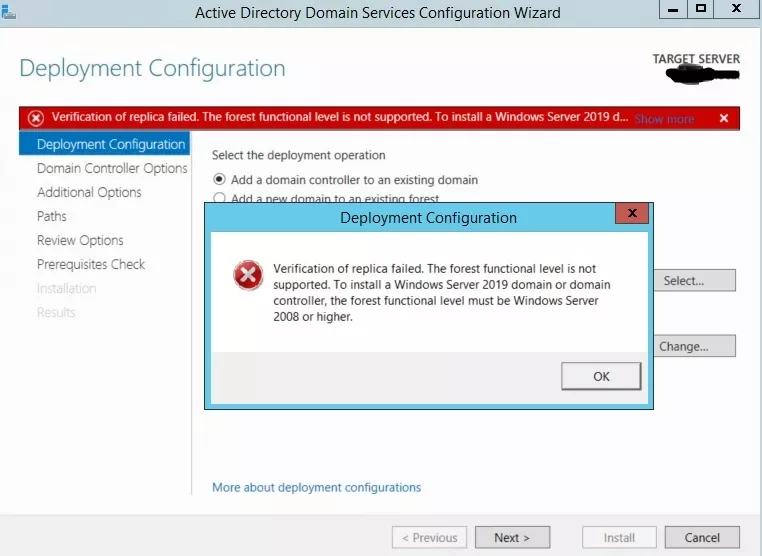Click the Change... button
This screenshot has width=762, height=556.
coord(694,346)
